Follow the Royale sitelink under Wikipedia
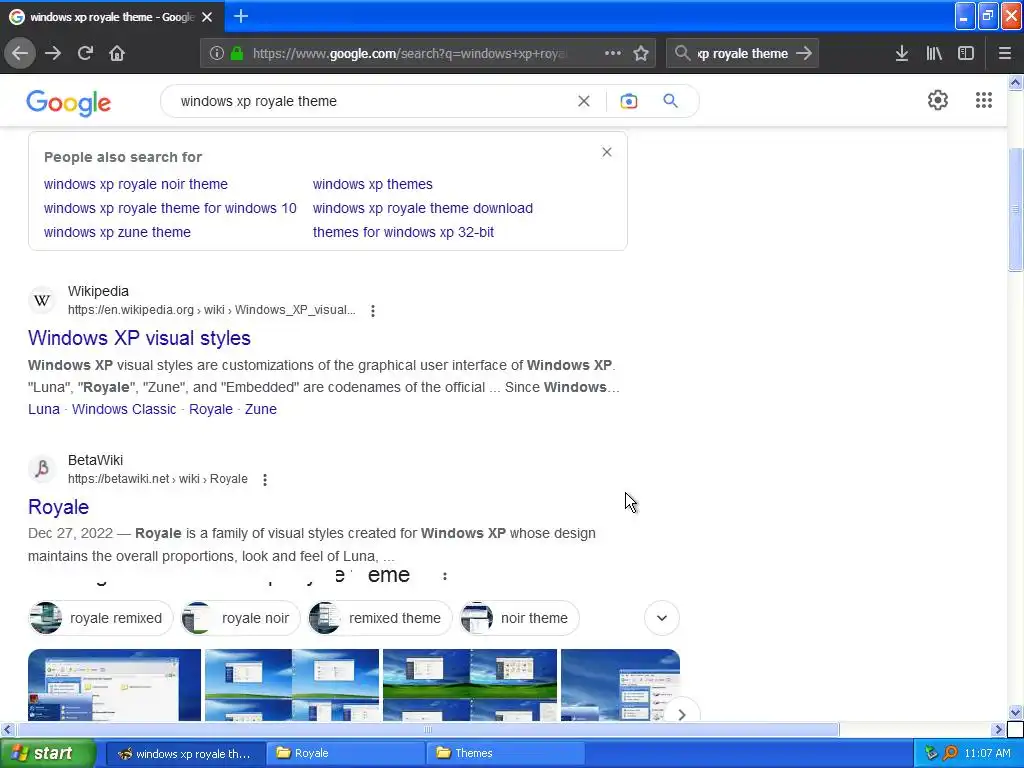This screenshot has width=1024, height=768. tap(210, 409)
